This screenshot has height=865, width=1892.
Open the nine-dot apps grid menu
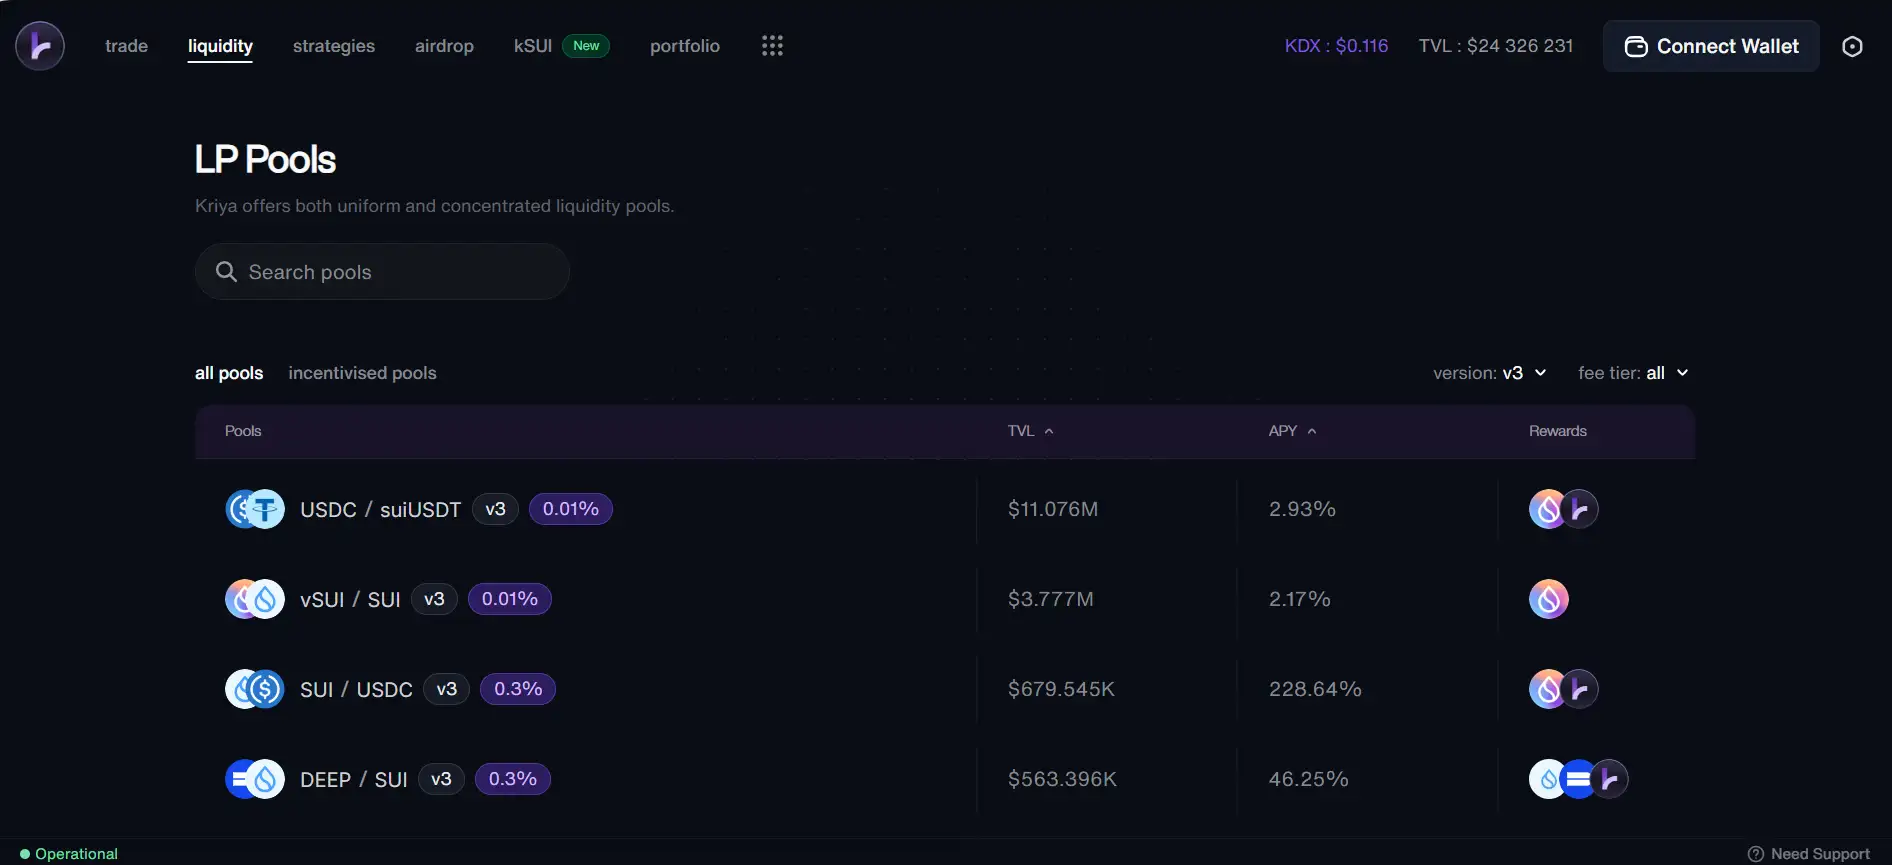click(x=772, y=46)
